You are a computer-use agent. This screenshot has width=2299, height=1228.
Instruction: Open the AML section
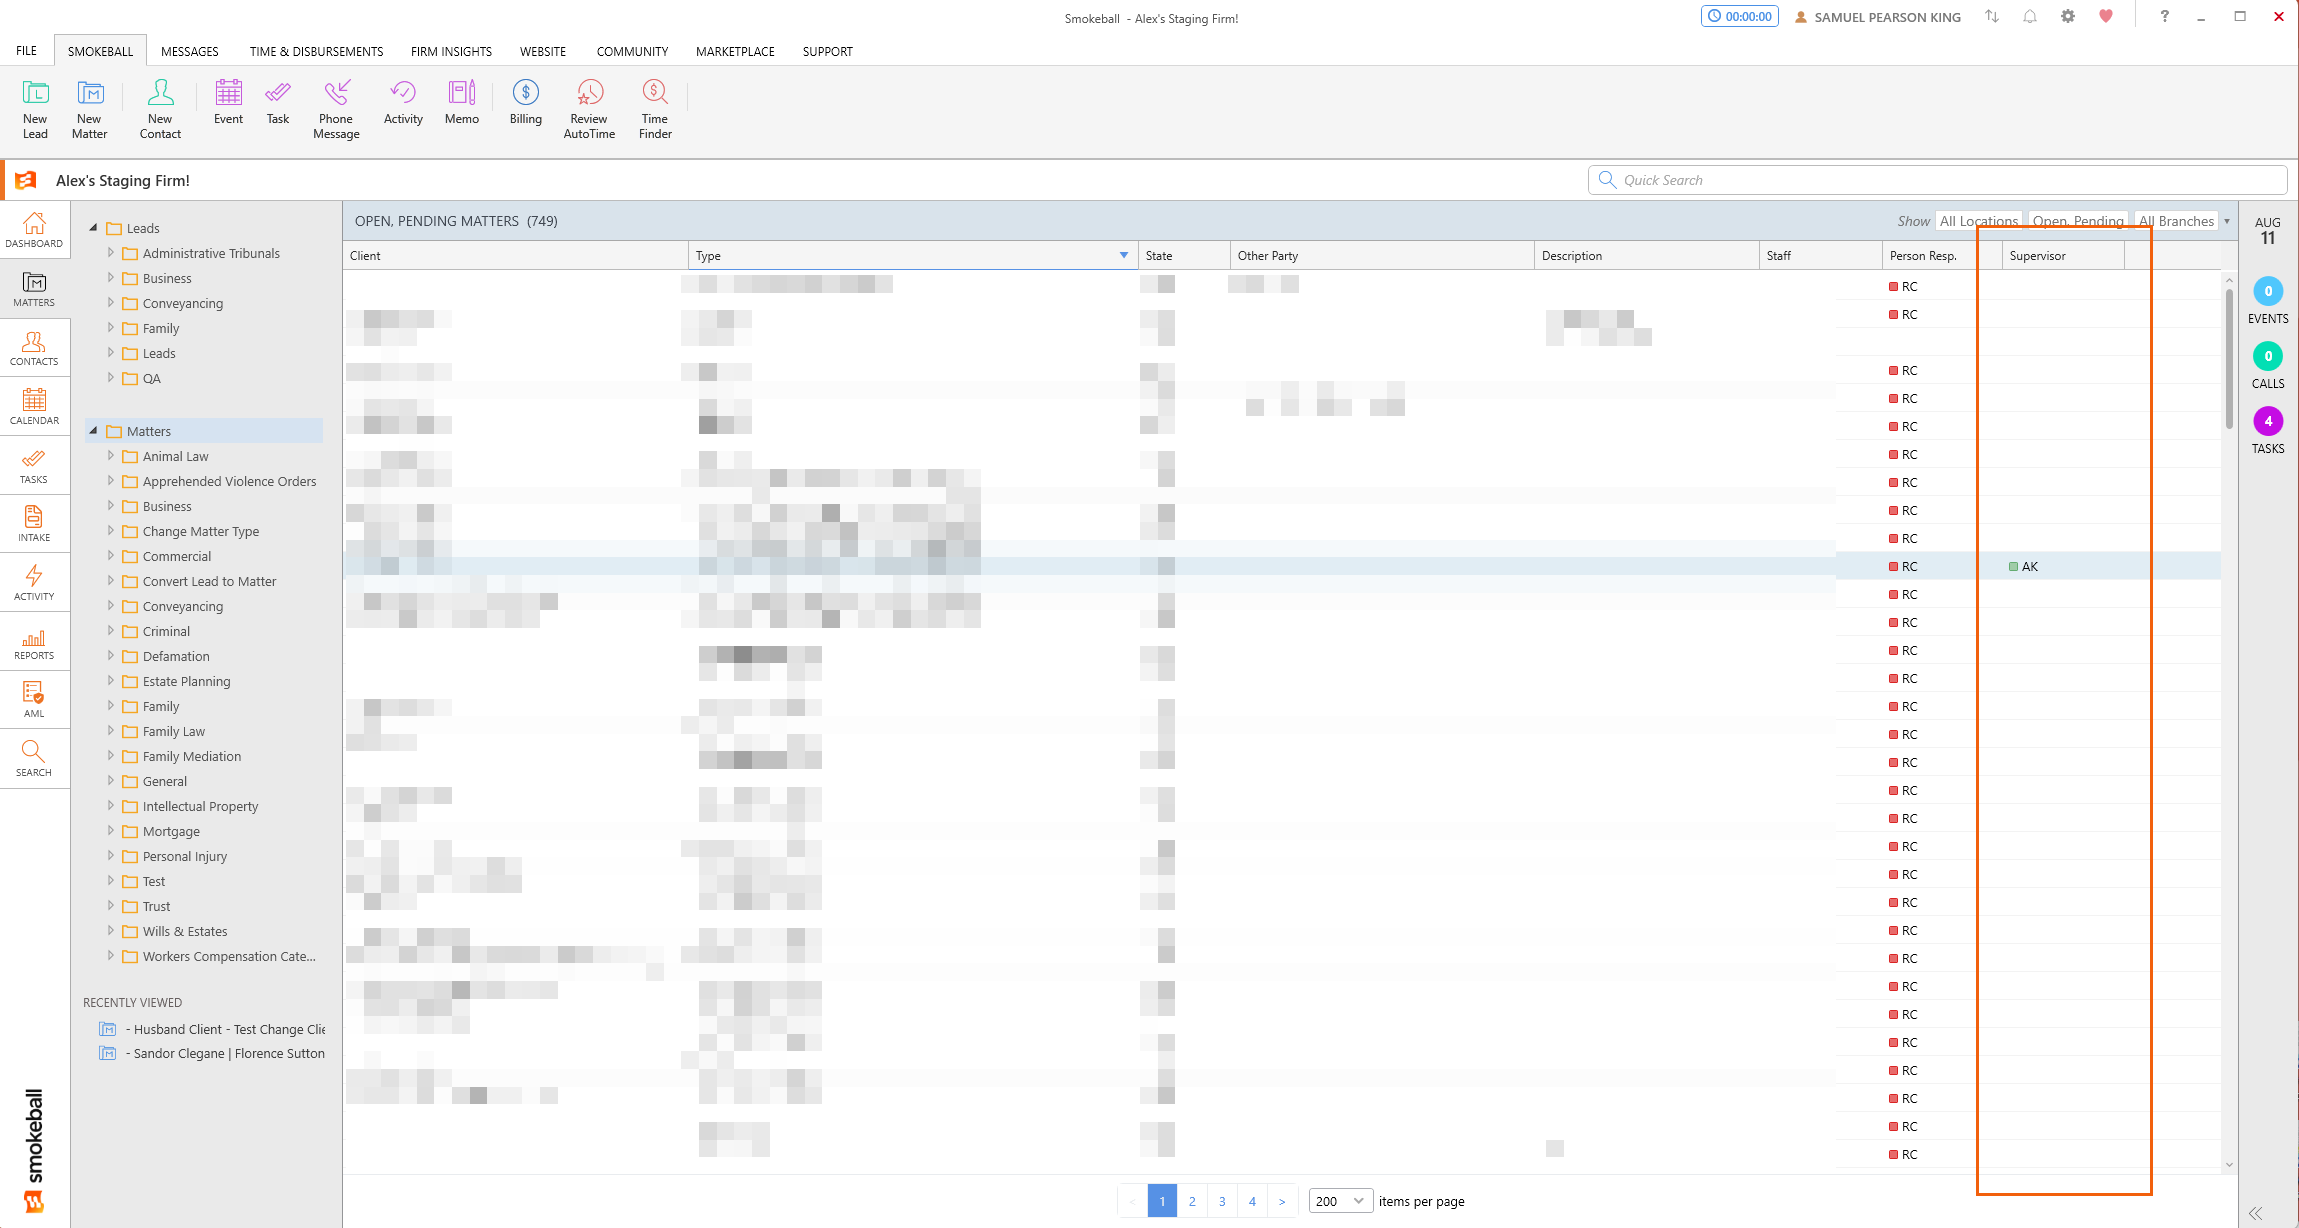(34, 700)
